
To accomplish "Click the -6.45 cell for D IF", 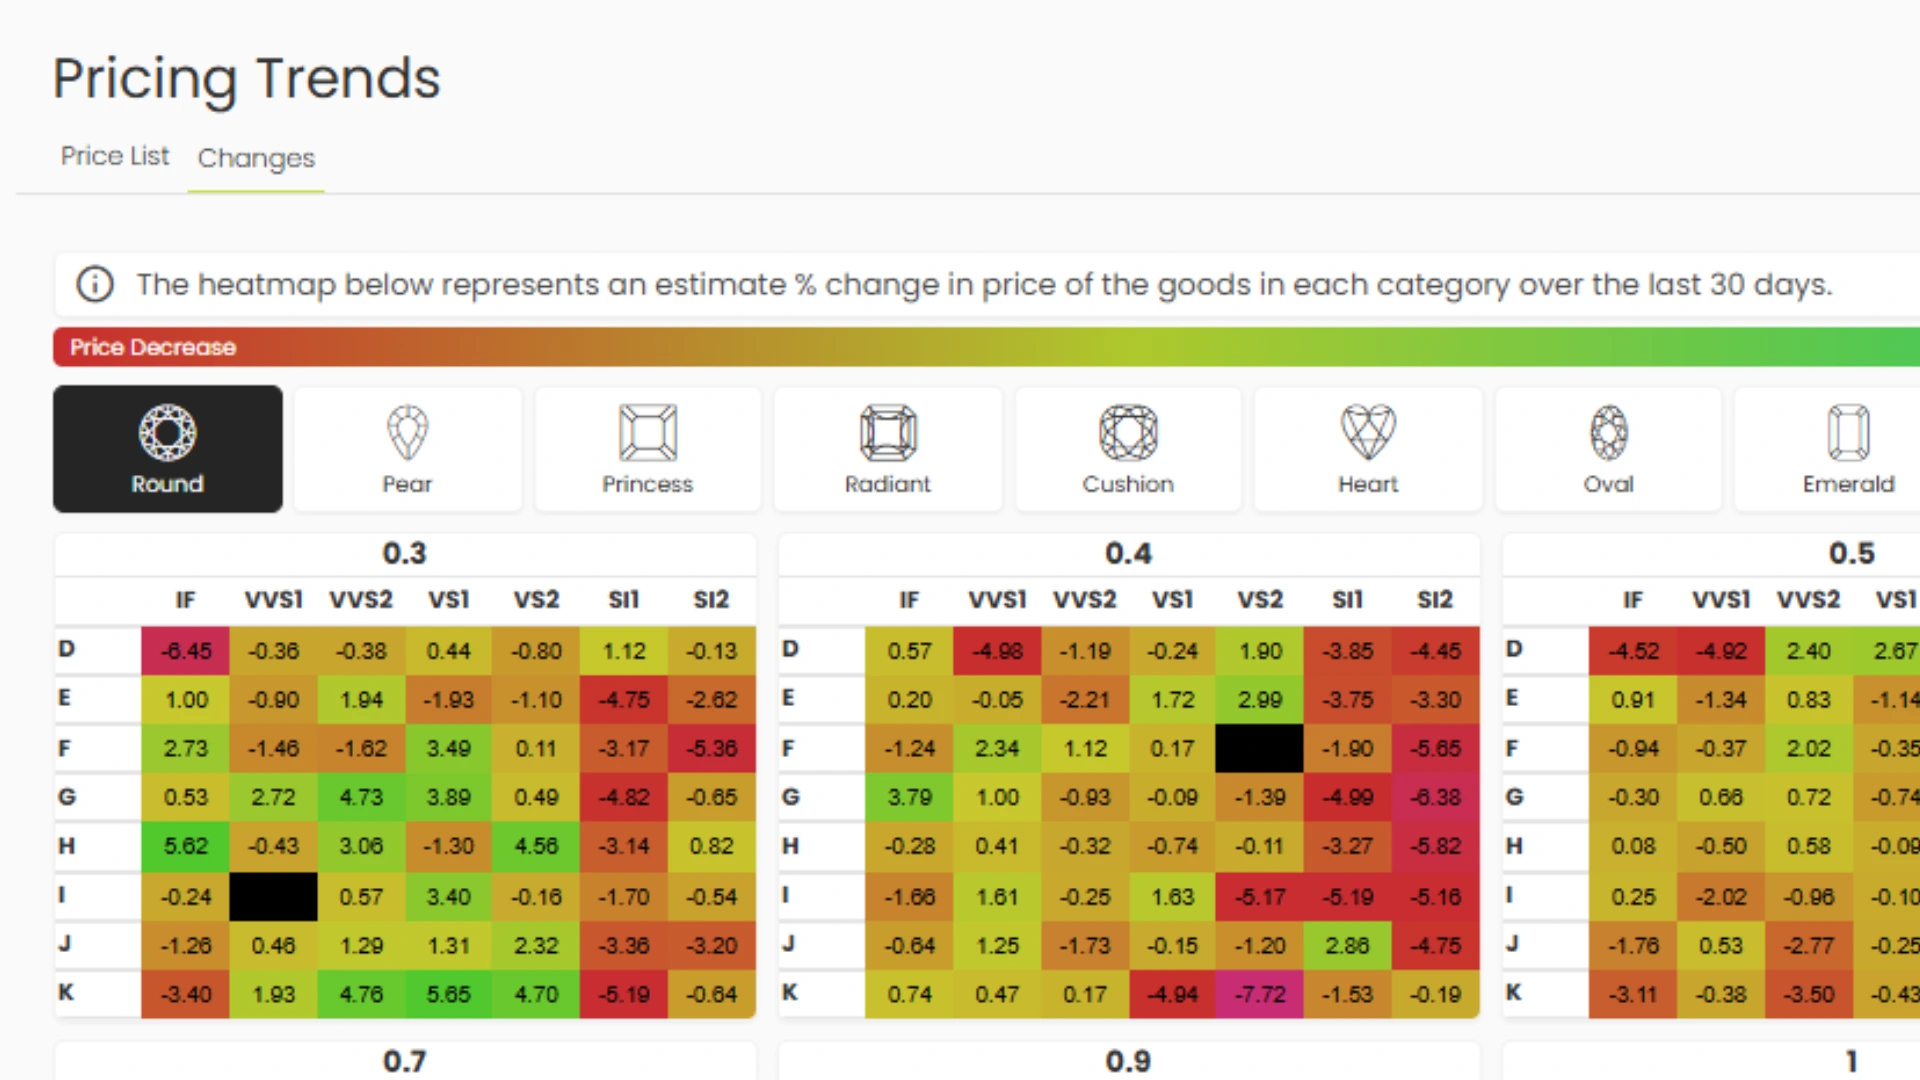I will [x=186, y=651].
